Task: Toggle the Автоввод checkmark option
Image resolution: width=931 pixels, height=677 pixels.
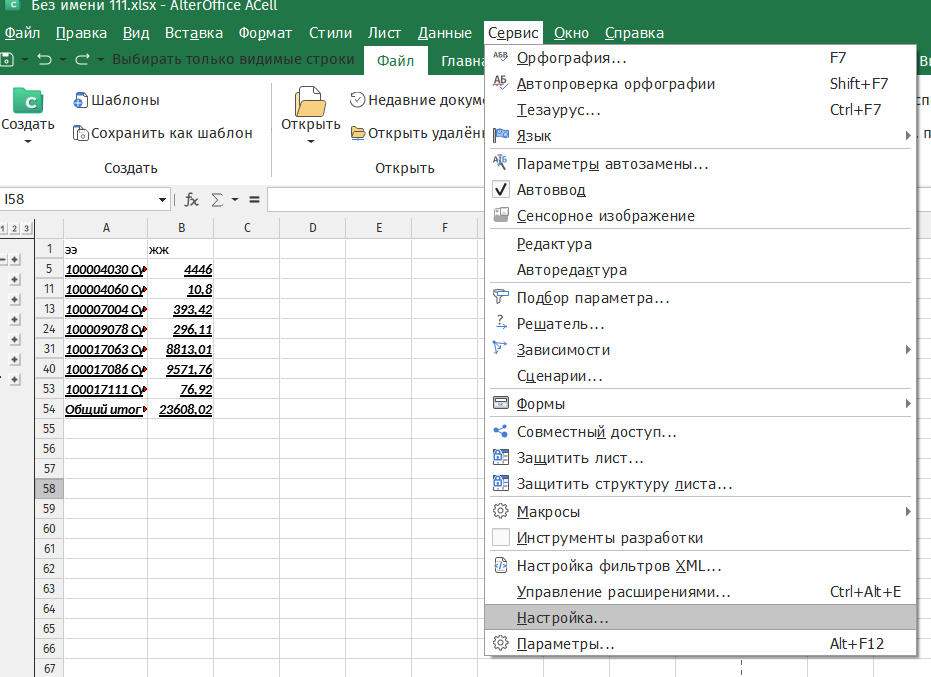Action: (x=550, y=190)
